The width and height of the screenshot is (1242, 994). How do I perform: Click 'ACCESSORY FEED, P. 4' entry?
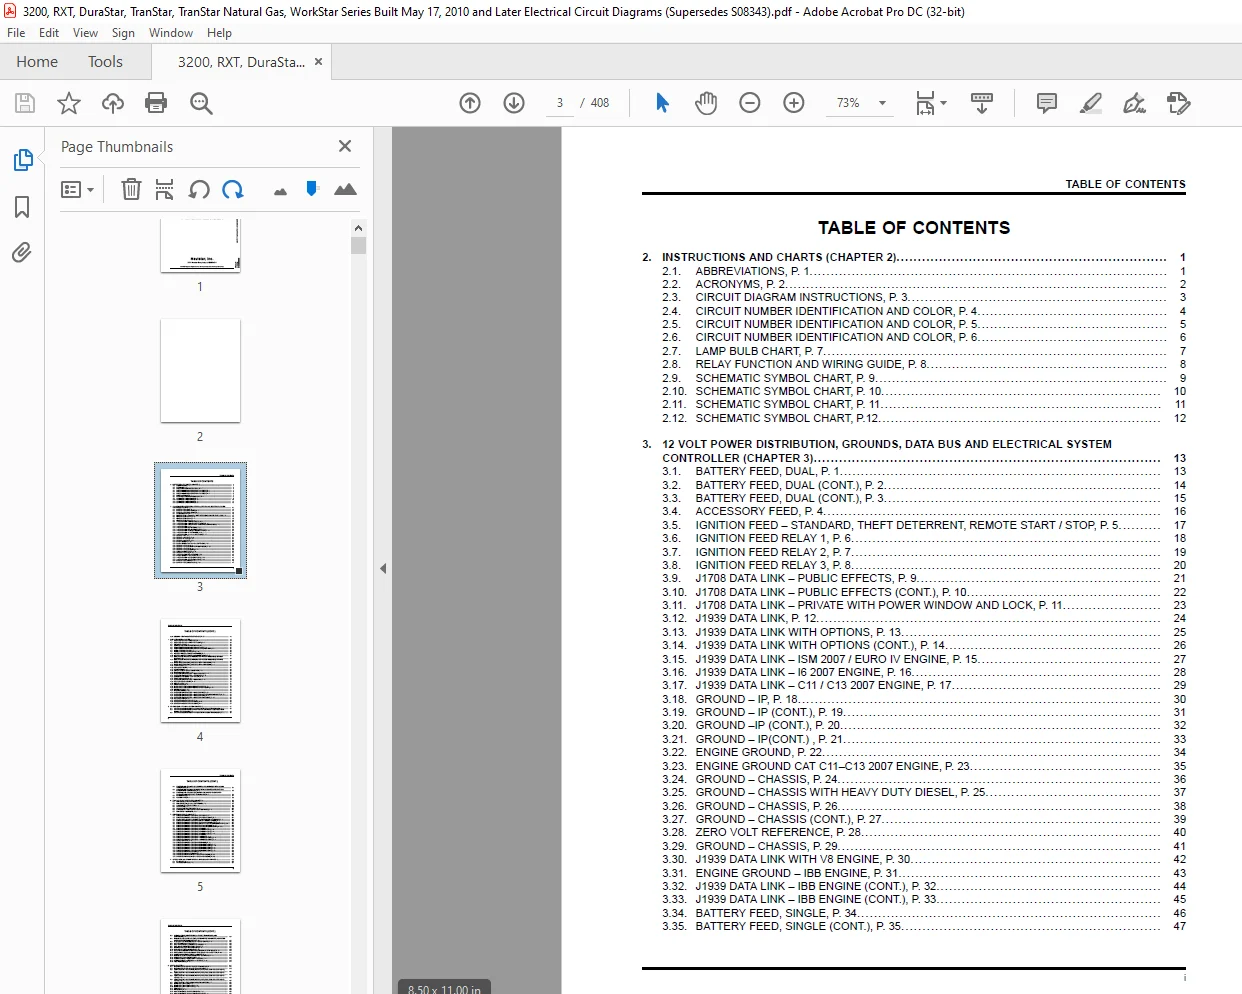(x=760, y=511)
